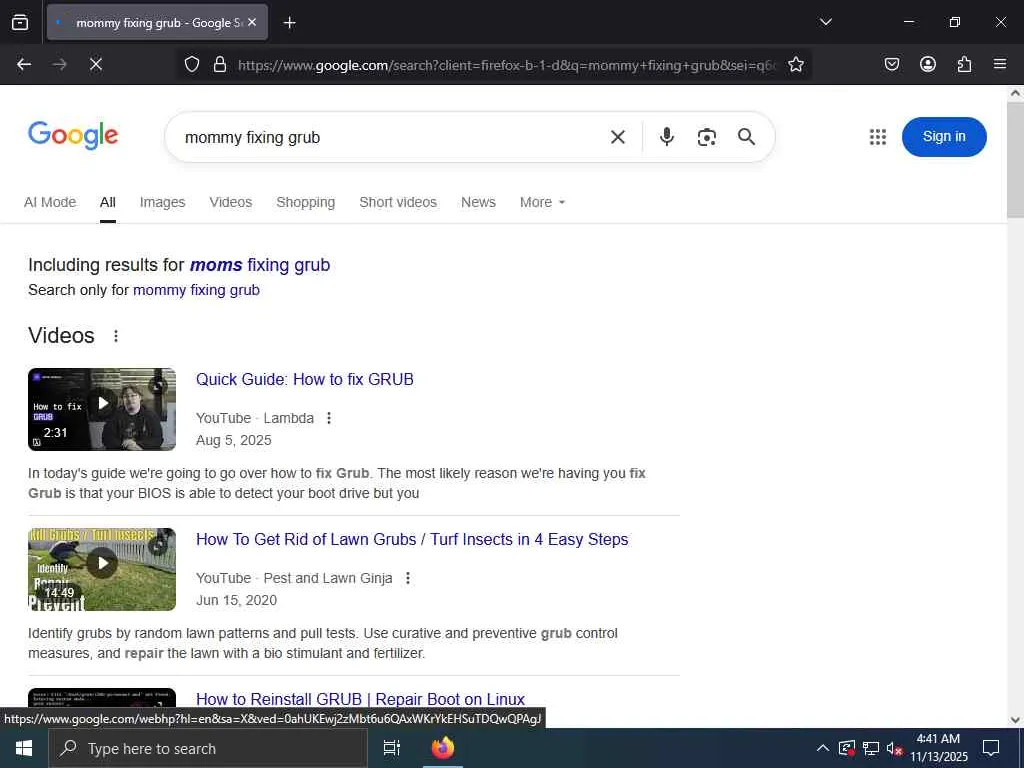Switch to Shopping tab
This screenshot has width=1024, height=768.
click(x=305, y=202)
